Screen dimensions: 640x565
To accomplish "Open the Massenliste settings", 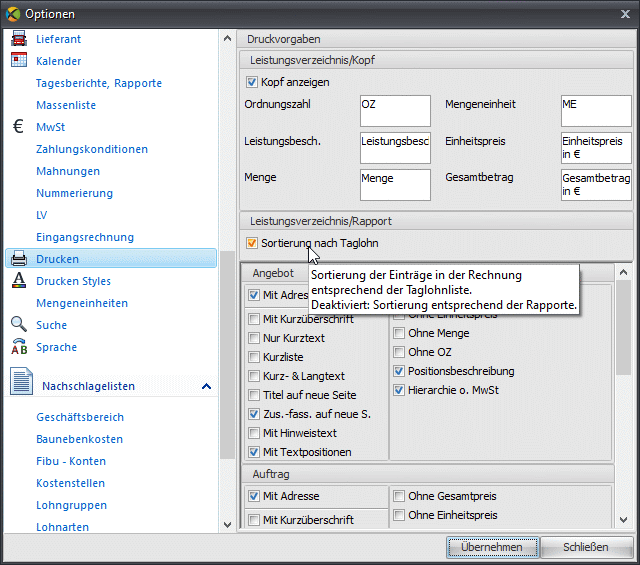I will point(66,105).
